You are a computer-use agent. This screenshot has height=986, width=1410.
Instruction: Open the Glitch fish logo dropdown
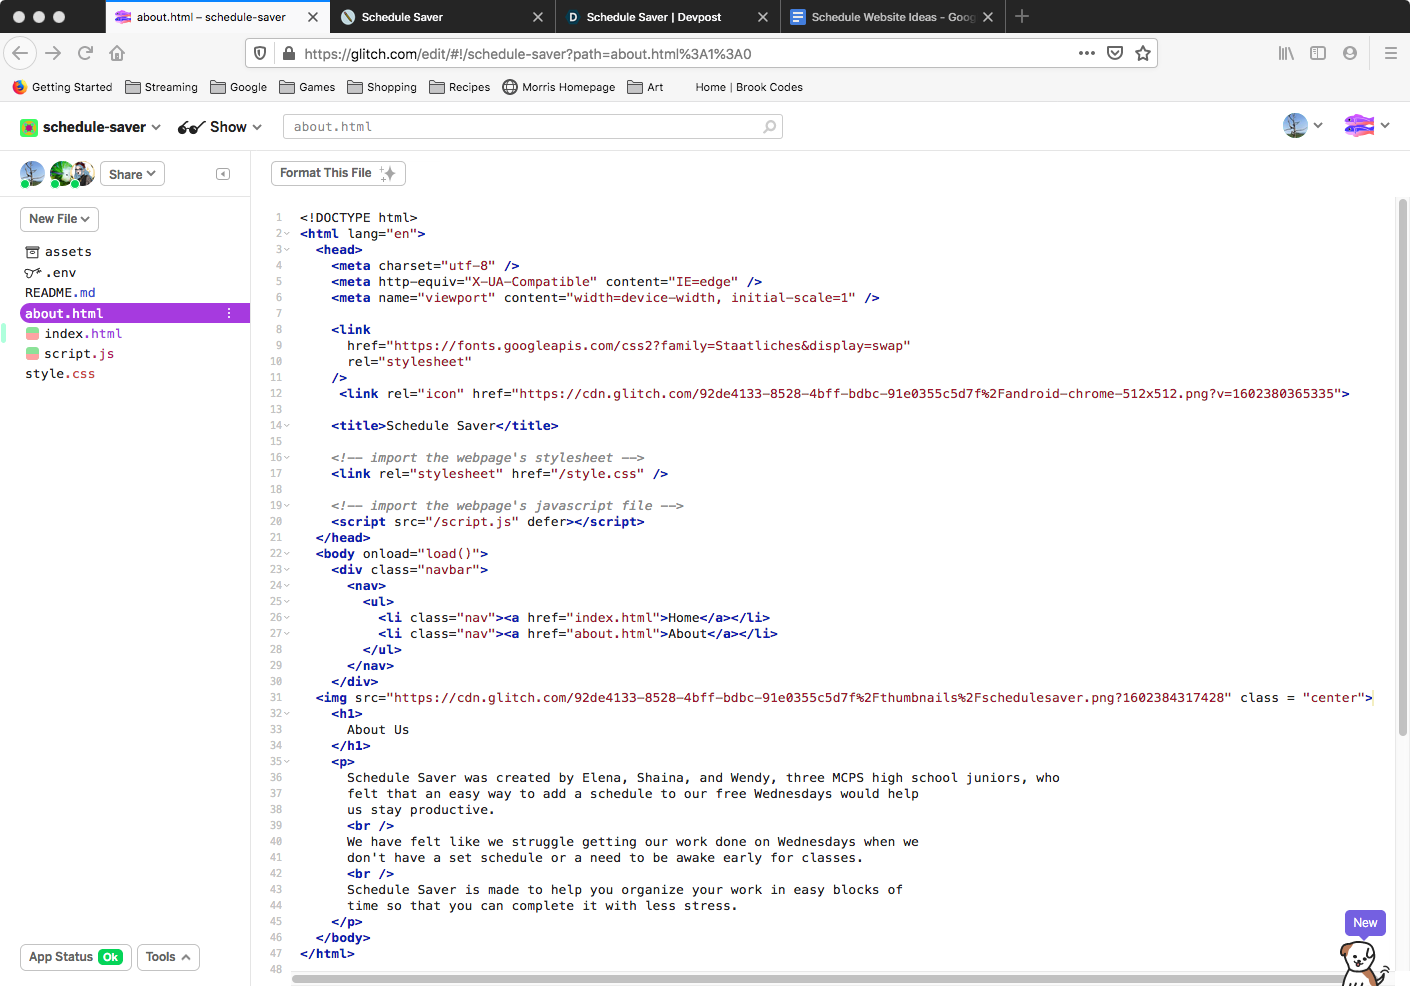tap(1367, 125)
